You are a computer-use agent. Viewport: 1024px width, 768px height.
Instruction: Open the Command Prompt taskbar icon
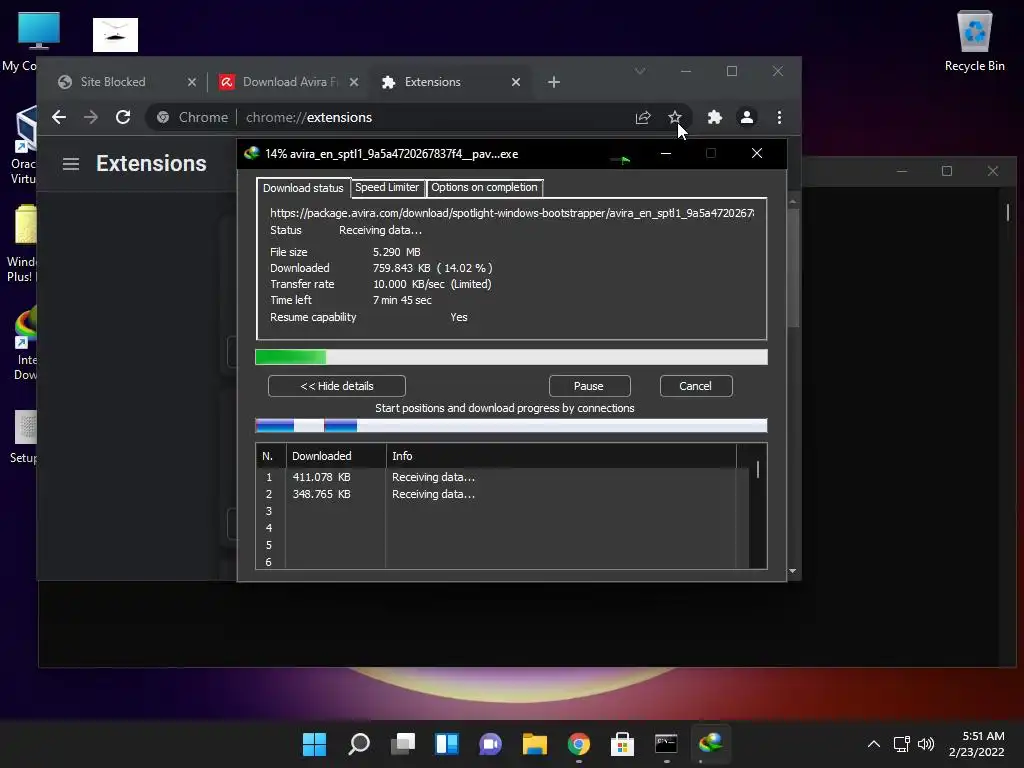click(666, 744)
